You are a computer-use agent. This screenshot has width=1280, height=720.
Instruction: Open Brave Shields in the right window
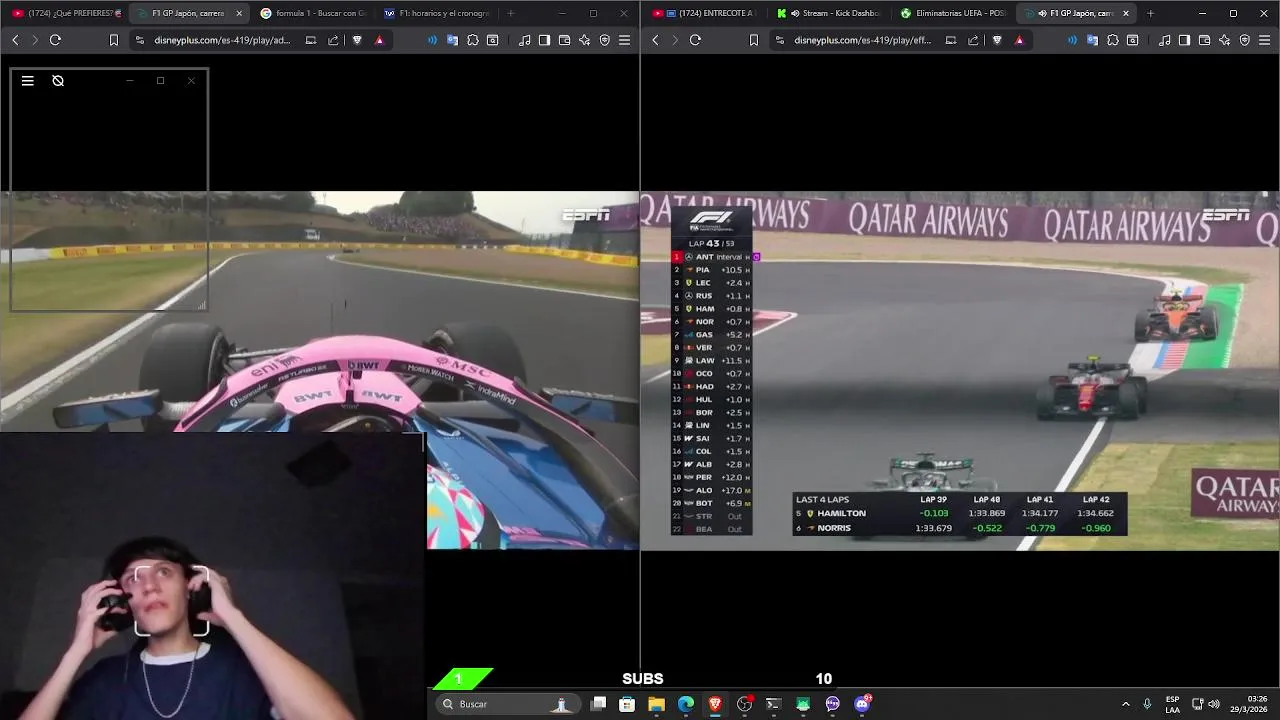coord(997,40)
